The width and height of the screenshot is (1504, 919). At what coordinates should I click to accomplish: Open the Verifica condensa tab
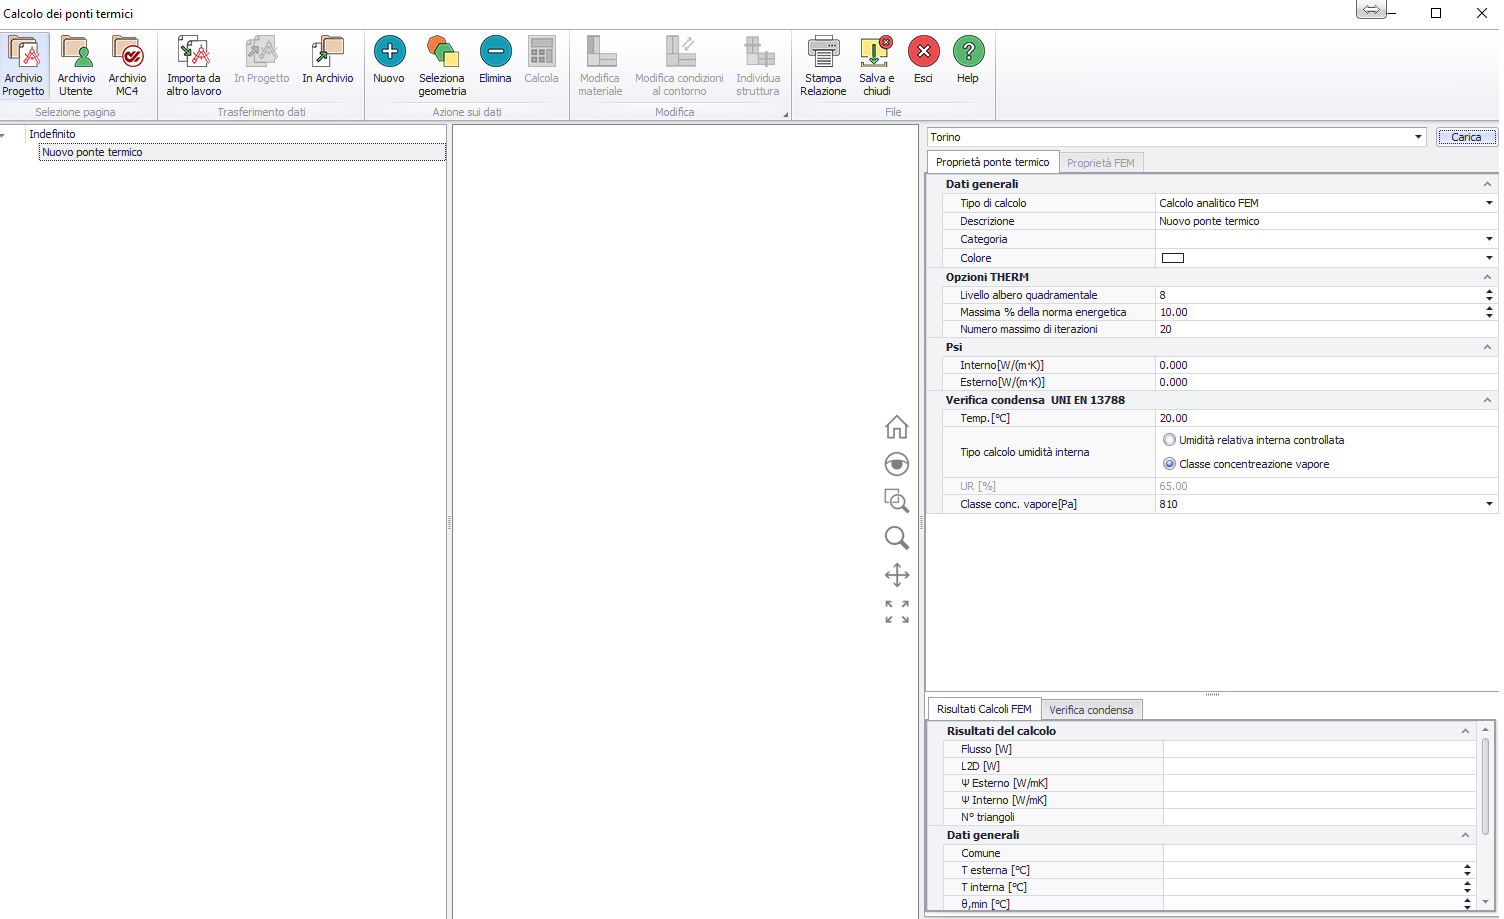[x=1091, y=710]
